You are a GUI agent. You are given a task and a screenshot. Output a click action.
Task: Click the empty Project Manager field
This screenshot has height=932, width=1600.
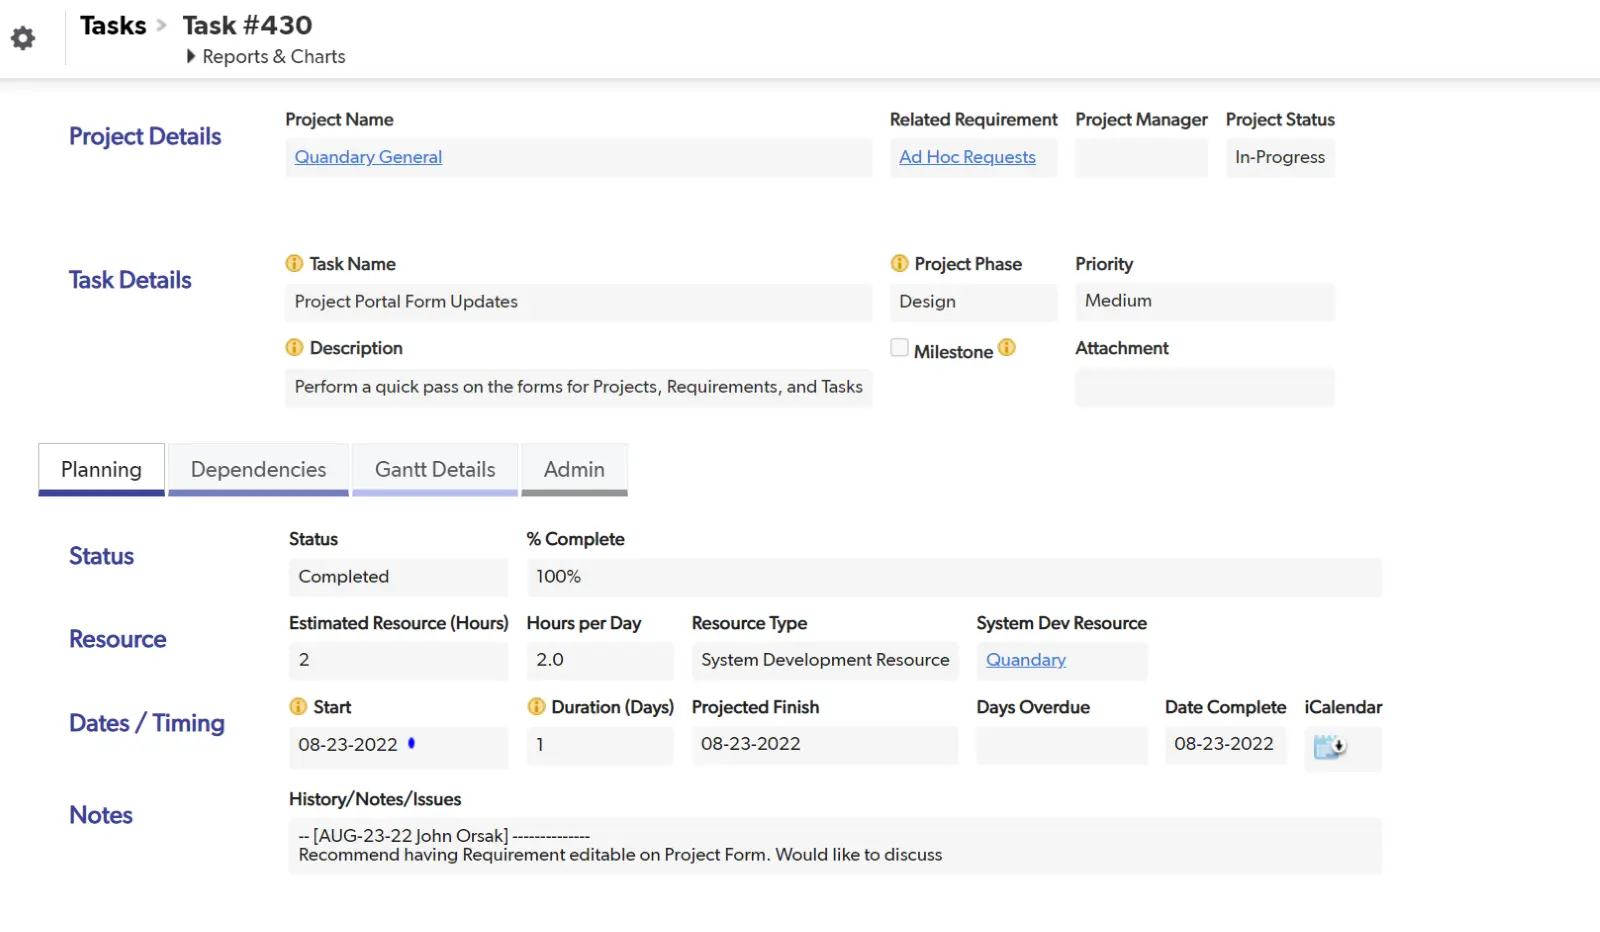click(x=1141, y=157)
